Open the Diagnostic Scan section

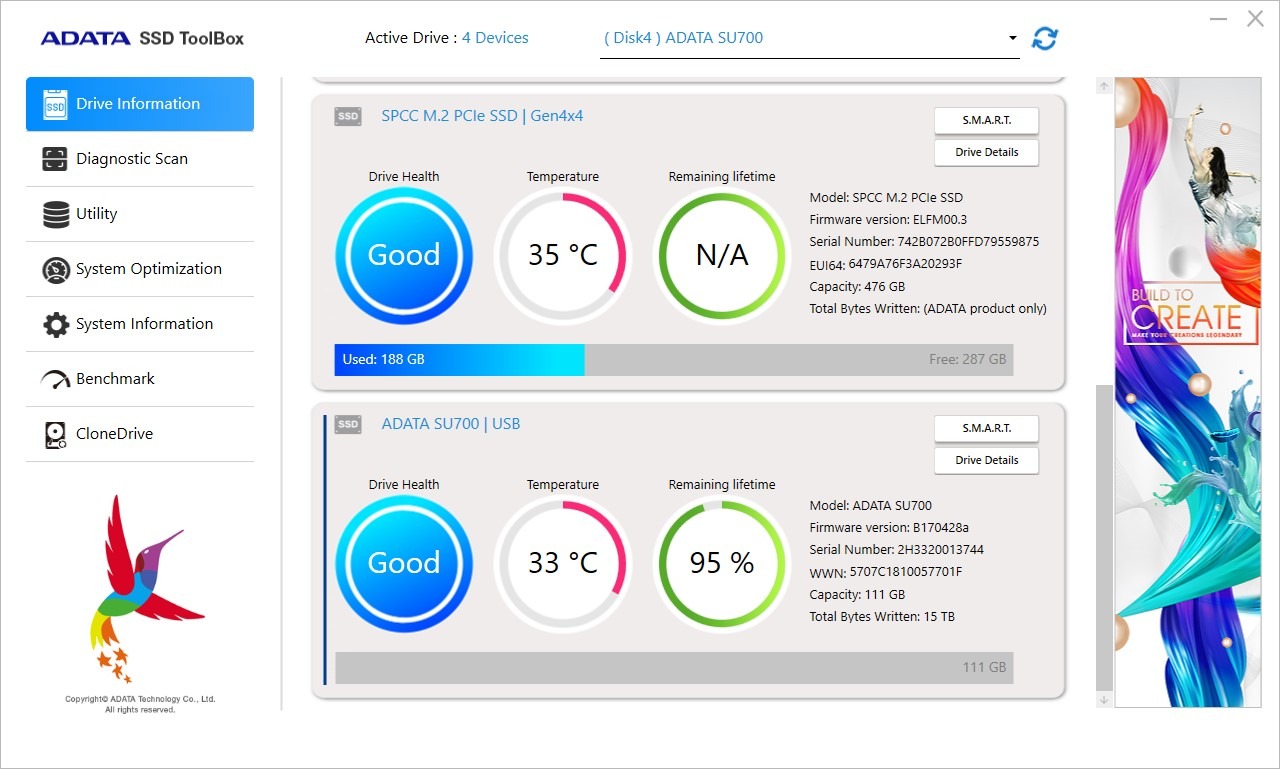point(140,159)
